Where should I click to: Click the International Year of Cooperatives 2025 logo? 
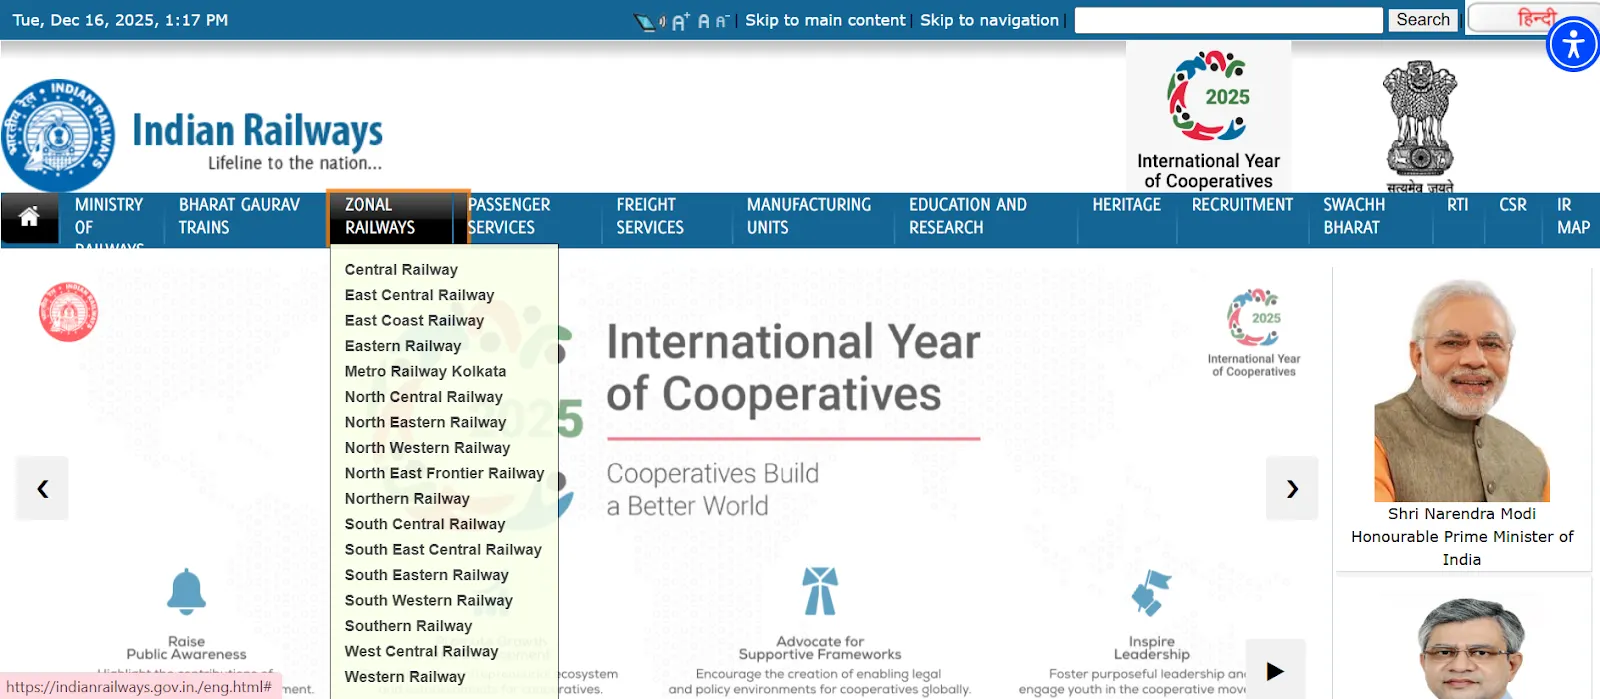[1208, 118]
